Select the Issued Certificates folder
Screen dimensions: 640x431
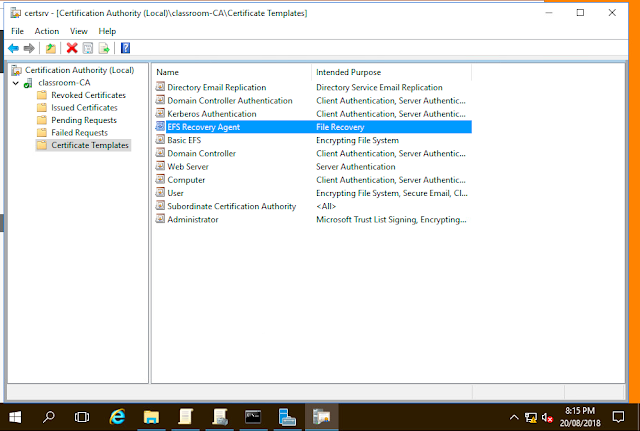84,108
